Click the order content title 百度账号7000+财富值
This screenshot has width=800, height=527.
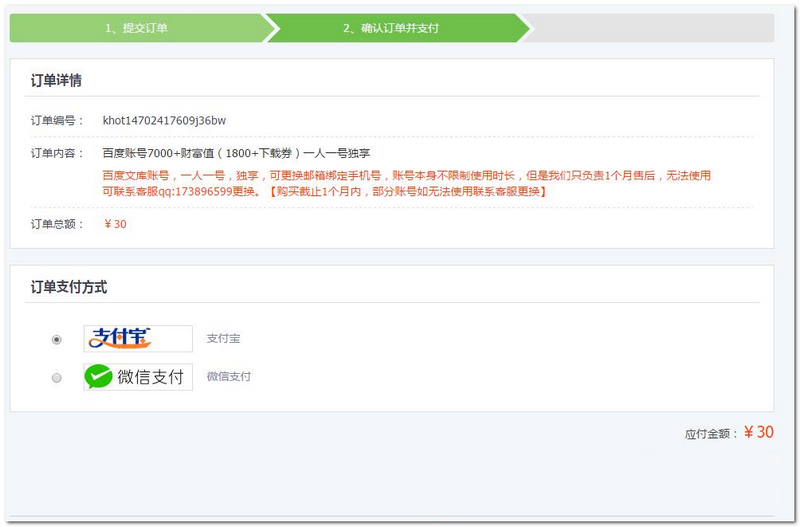point(236,153)
